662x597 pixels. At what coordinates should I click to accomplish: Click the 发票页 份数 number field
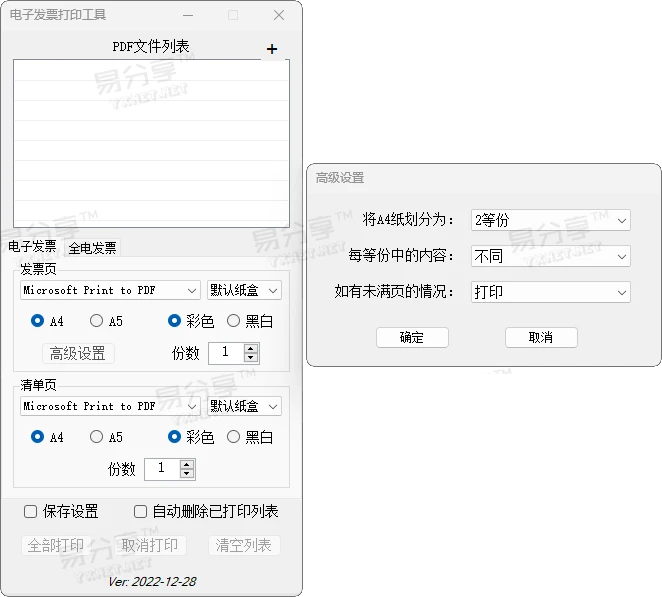226,353
